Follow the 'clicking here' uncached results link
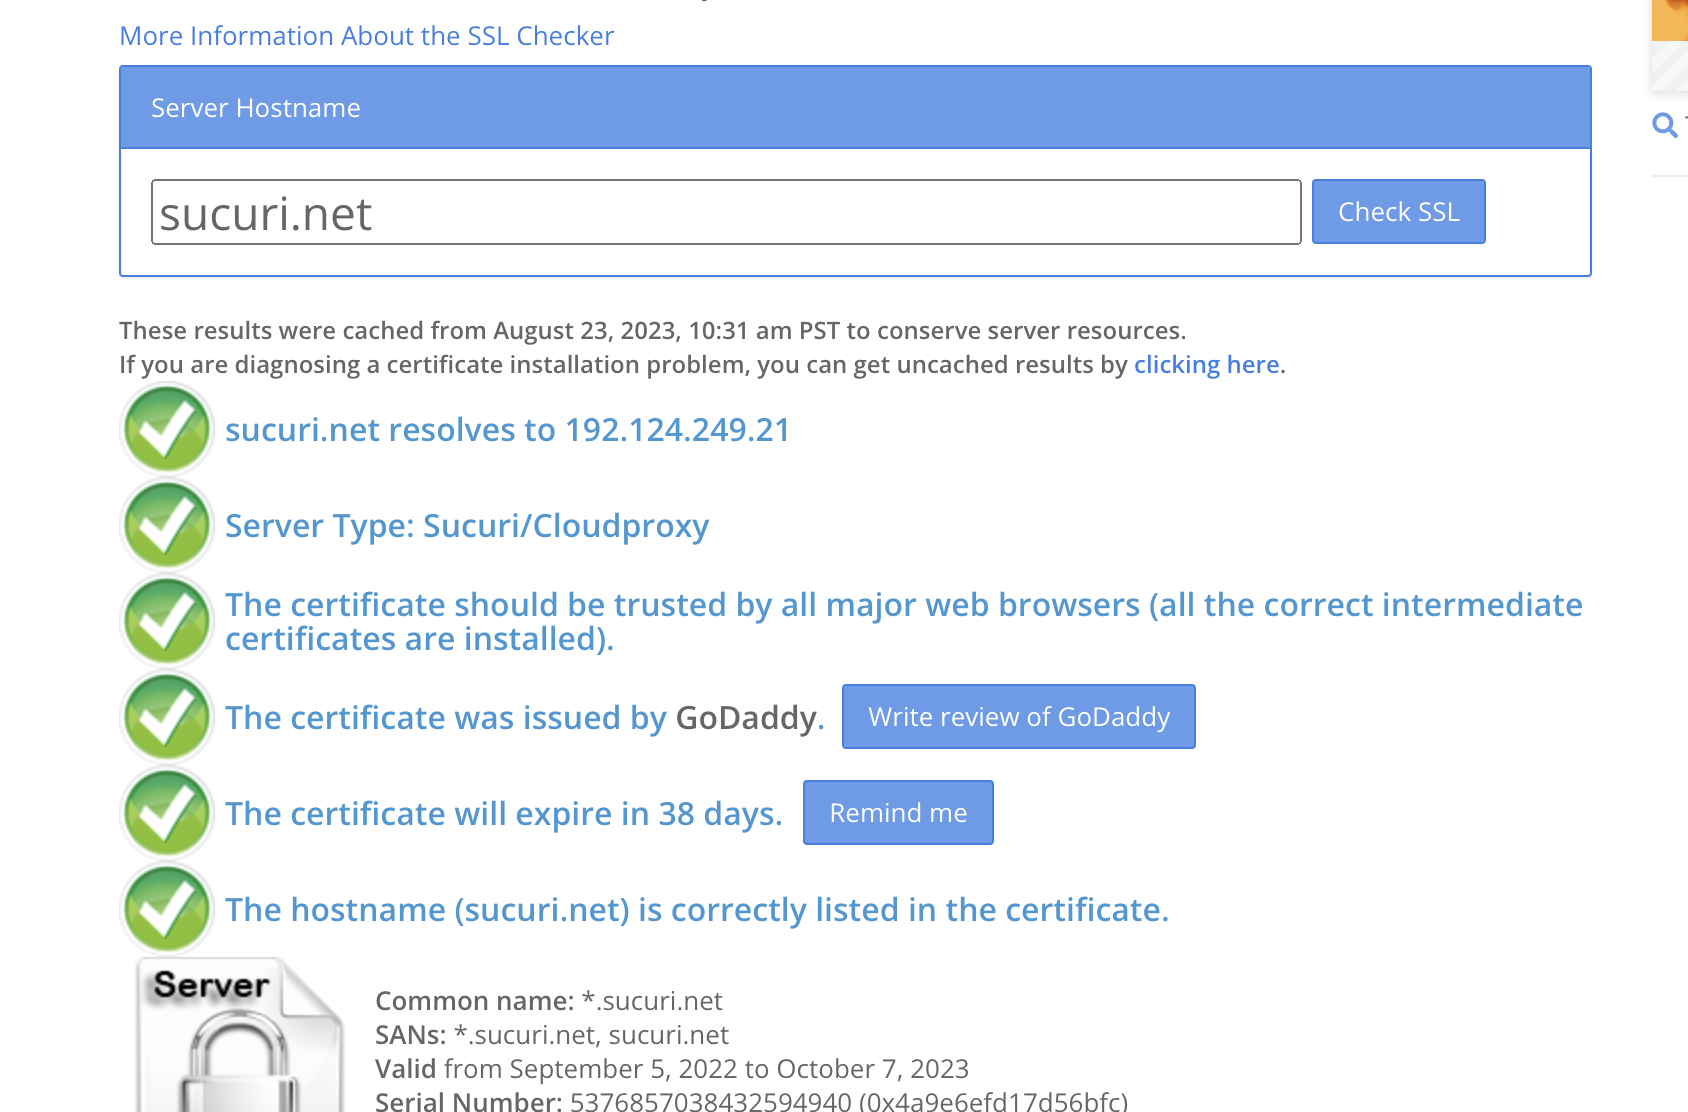1688x1112 pixels. 1206,365
